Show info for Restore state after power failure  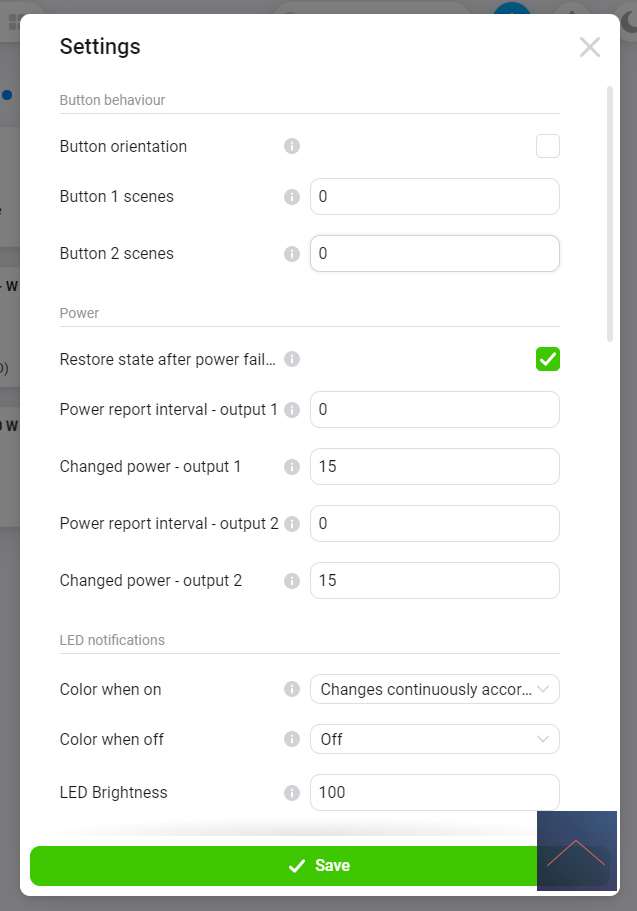click(x=292, y=359)
